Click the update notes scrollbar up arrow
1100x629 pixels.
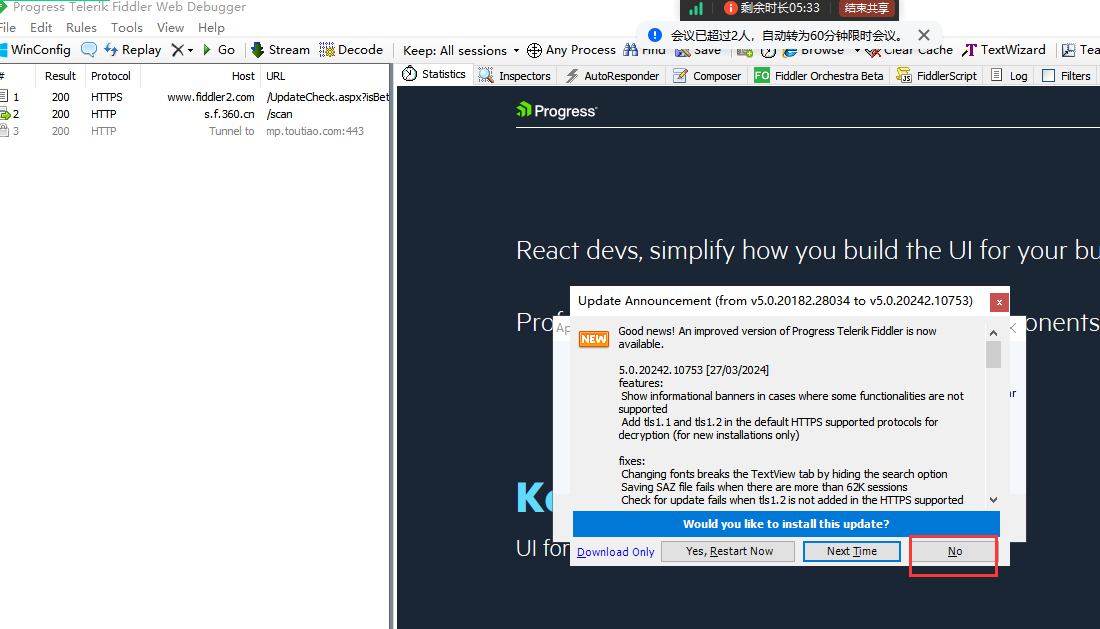[993, 333]
